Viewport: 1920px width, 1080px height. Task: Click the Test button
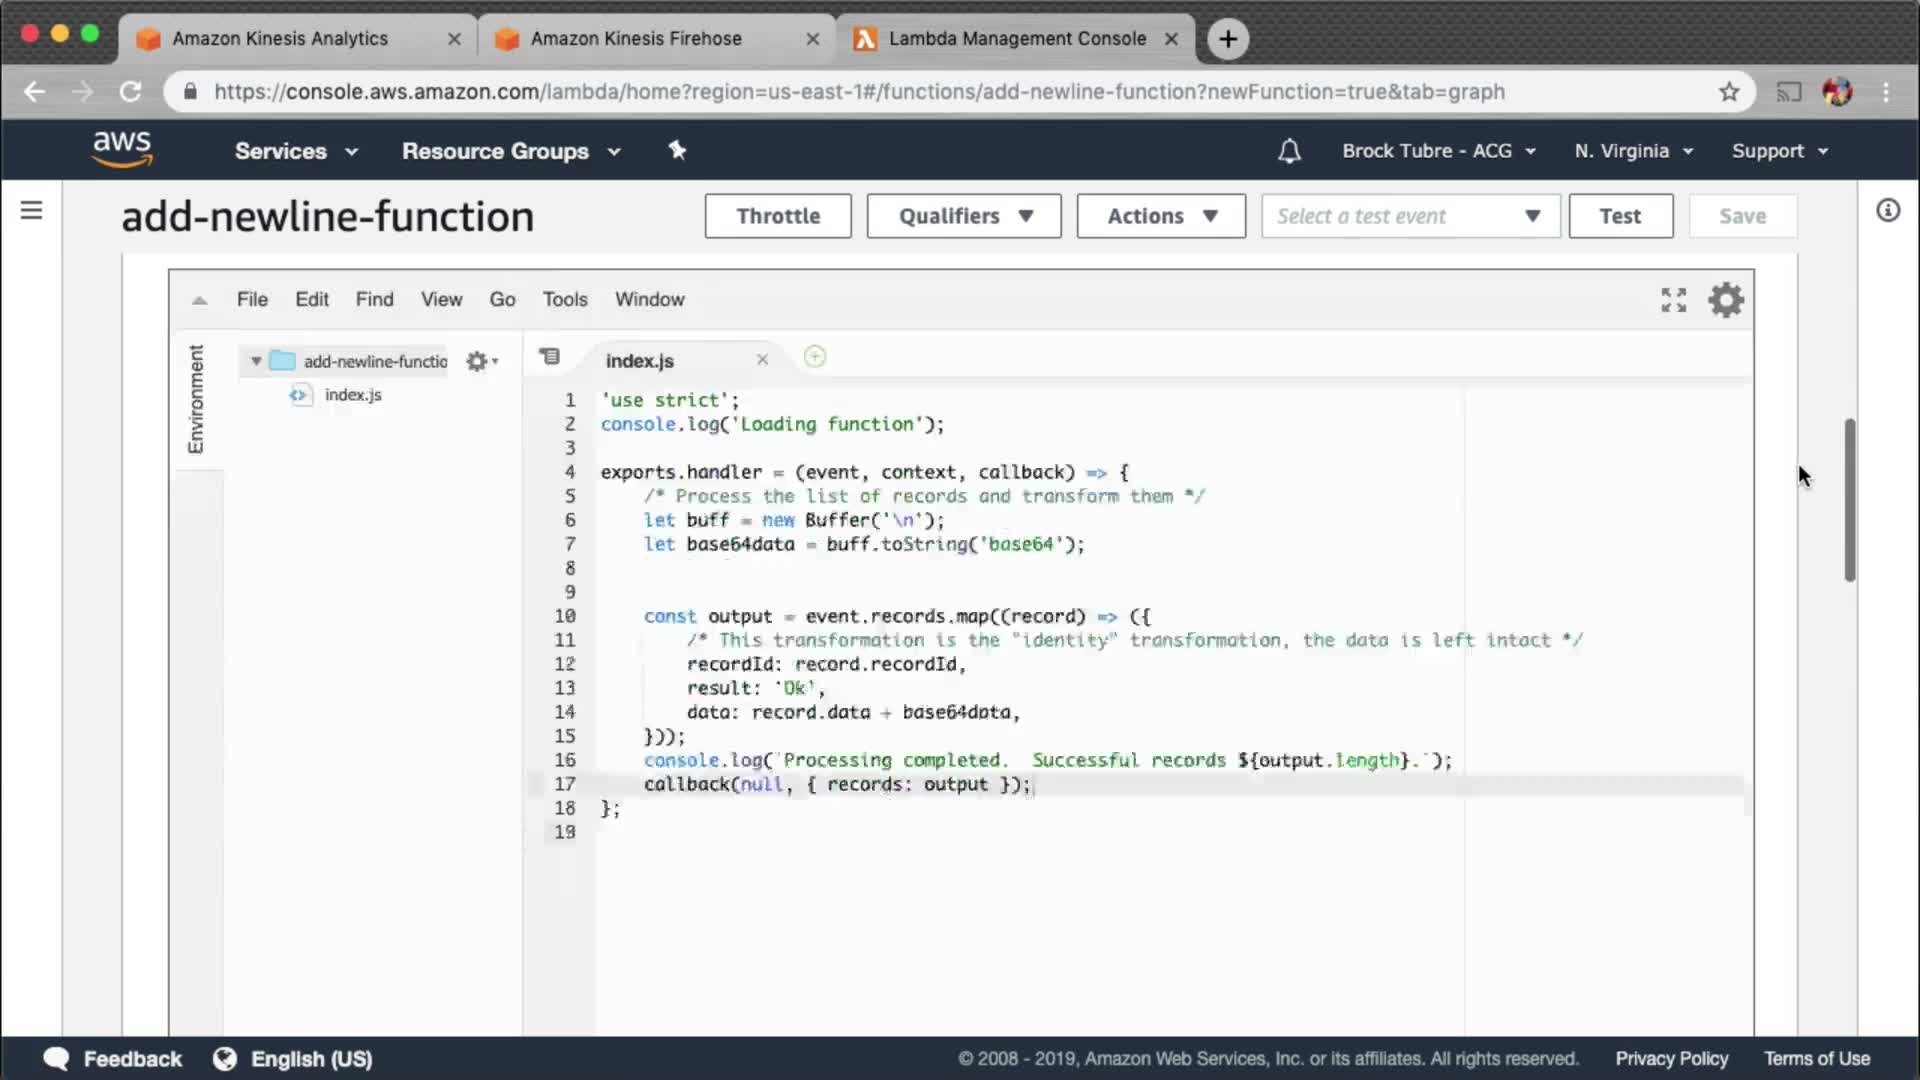tap(1619, 216)
